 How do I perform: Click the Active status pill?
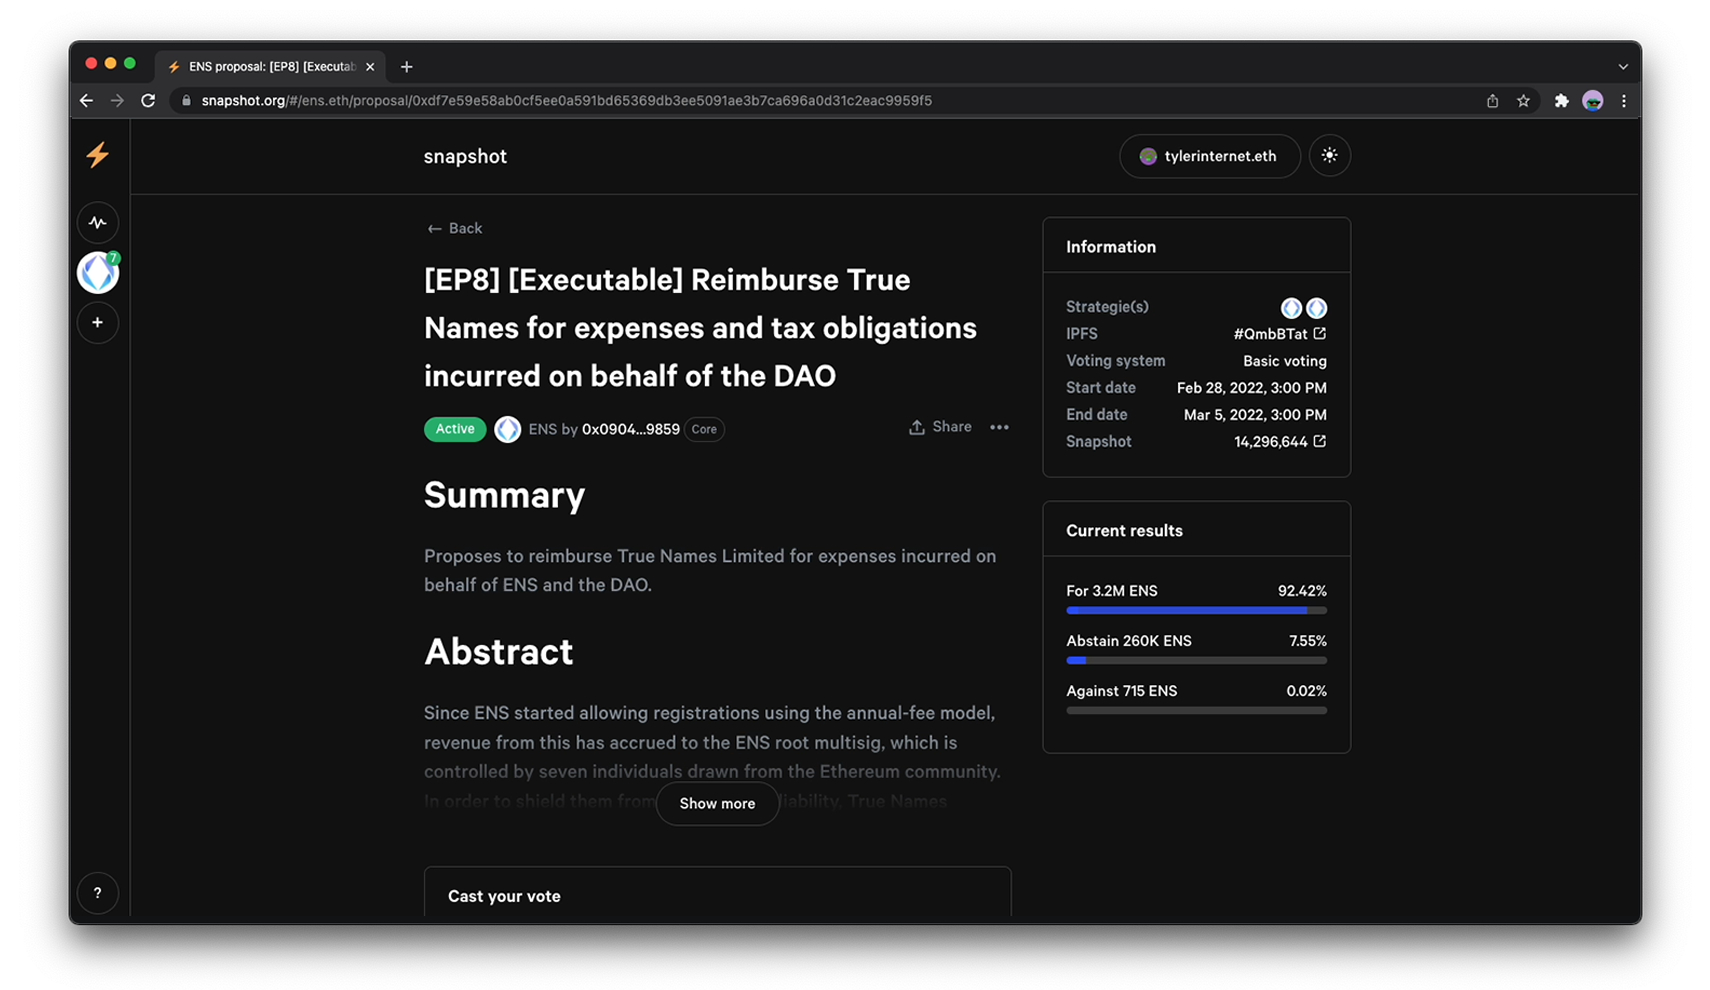(455, 429)
